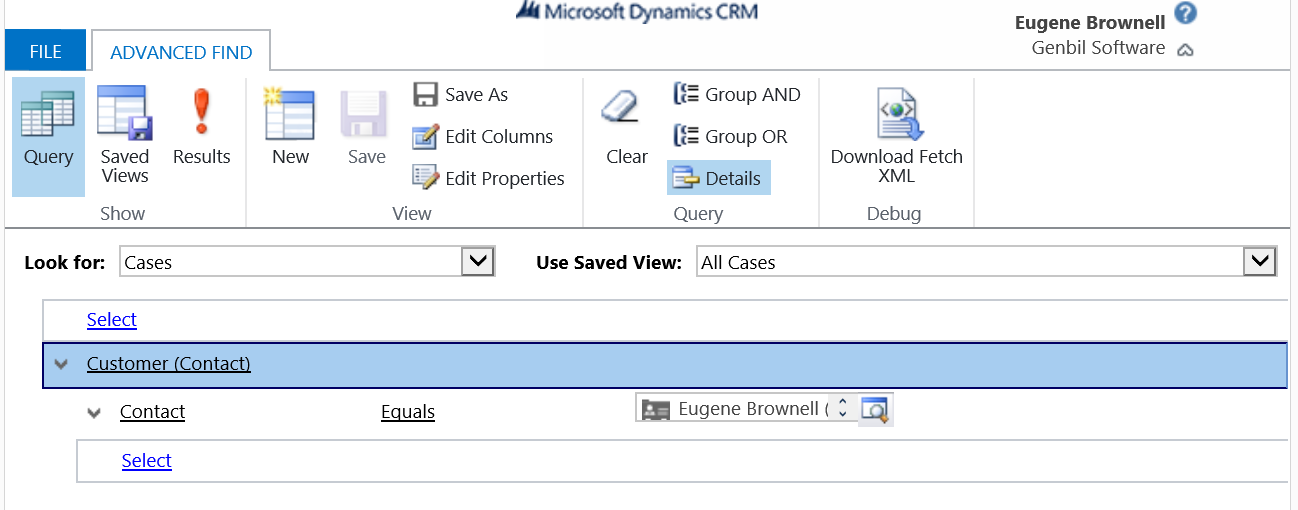Click the Query ribbon button
Image resolution: width=1298 pixels, height=510 pixels.
tap(48, 137)
